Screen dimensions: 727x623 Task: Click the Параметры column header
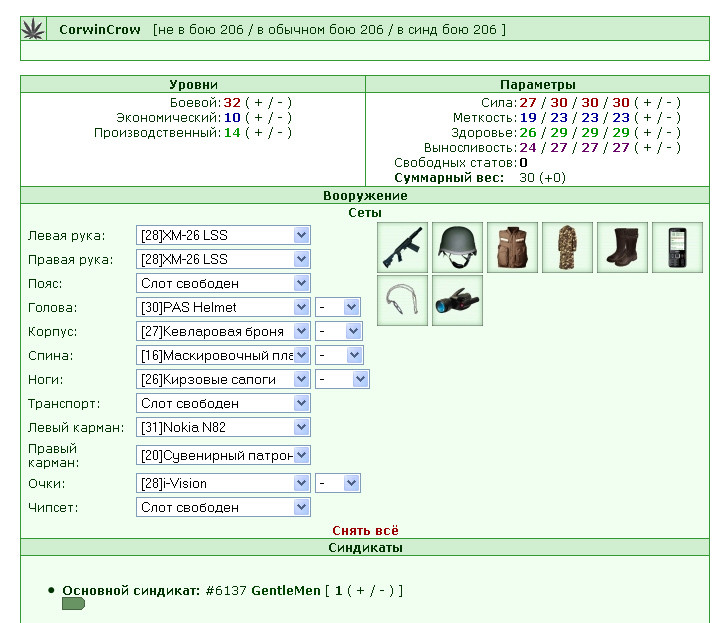538,85
